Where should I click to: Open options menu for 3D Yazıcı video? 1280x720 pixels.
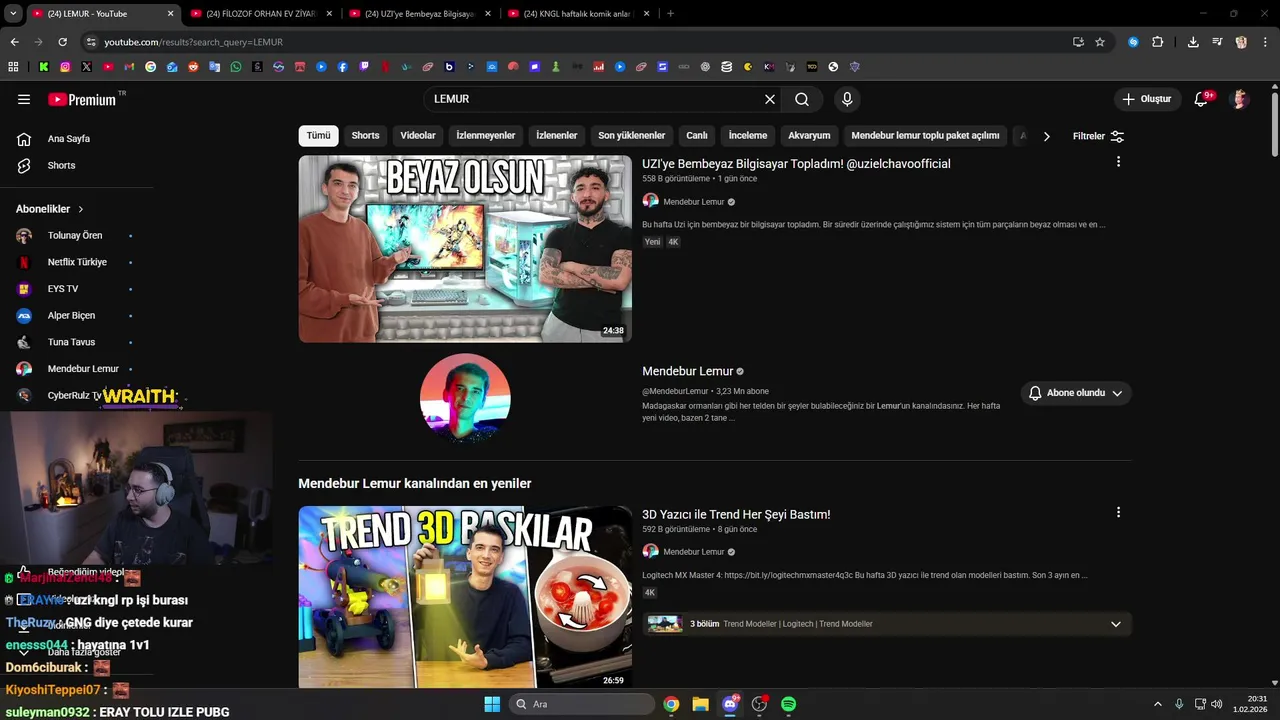(1118, 512)
